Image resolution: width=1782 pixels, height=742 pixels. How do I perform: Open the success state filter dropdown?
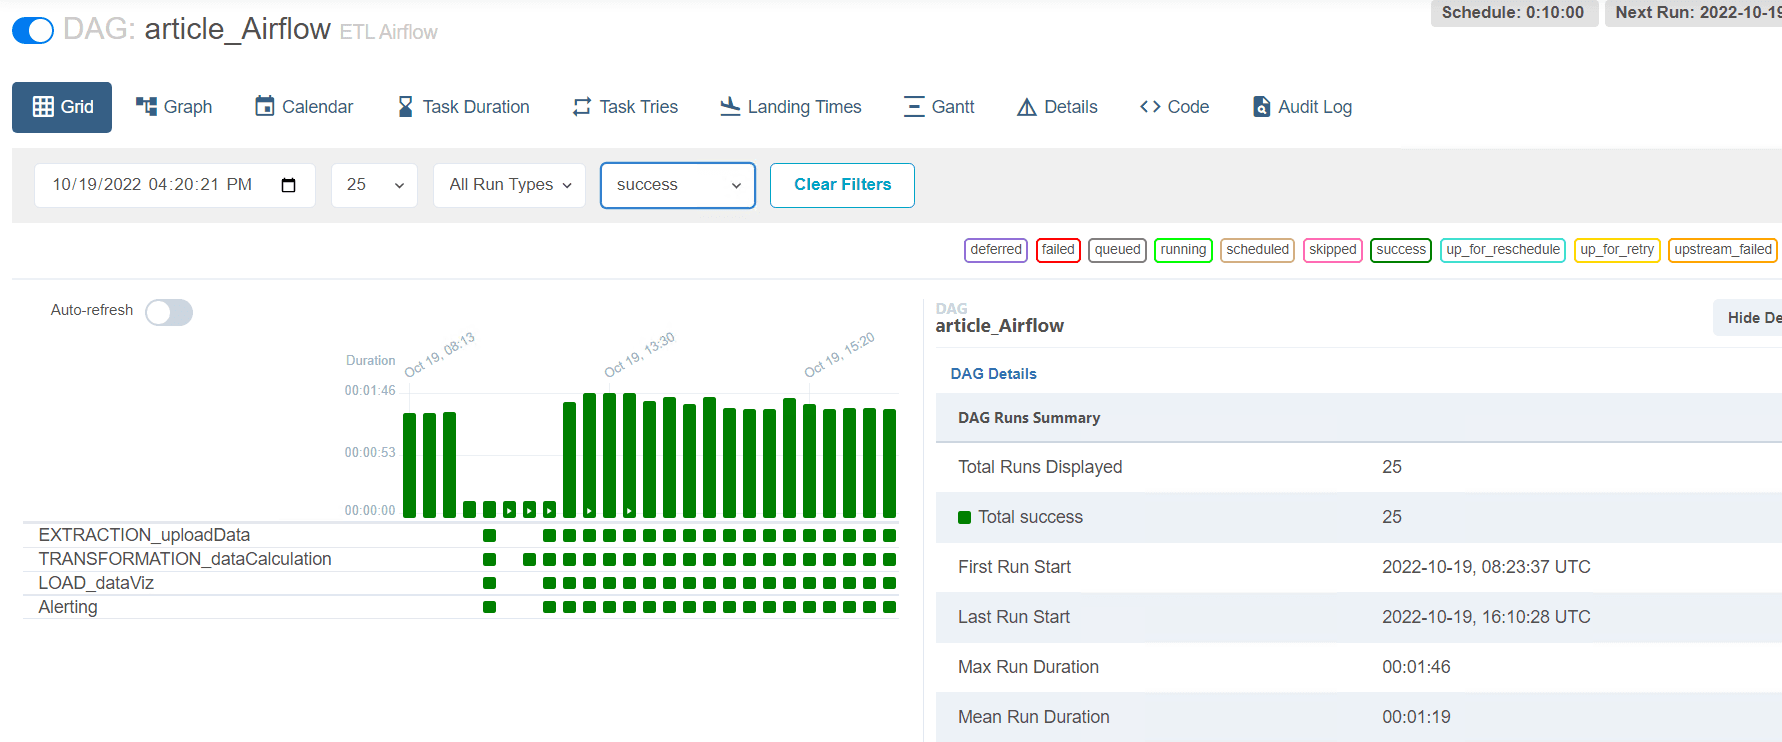[677, 185]
